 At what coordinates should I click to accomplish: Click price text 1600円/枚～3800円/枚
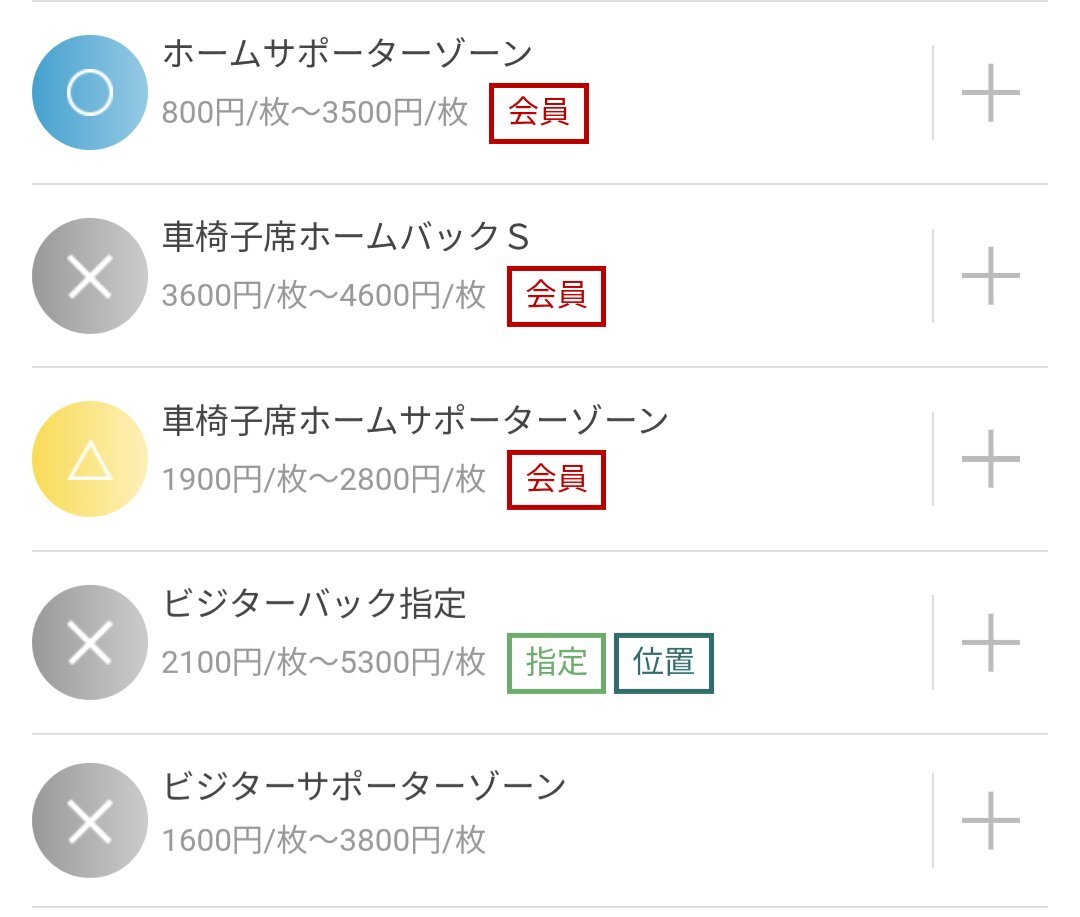tap(324, 841)
